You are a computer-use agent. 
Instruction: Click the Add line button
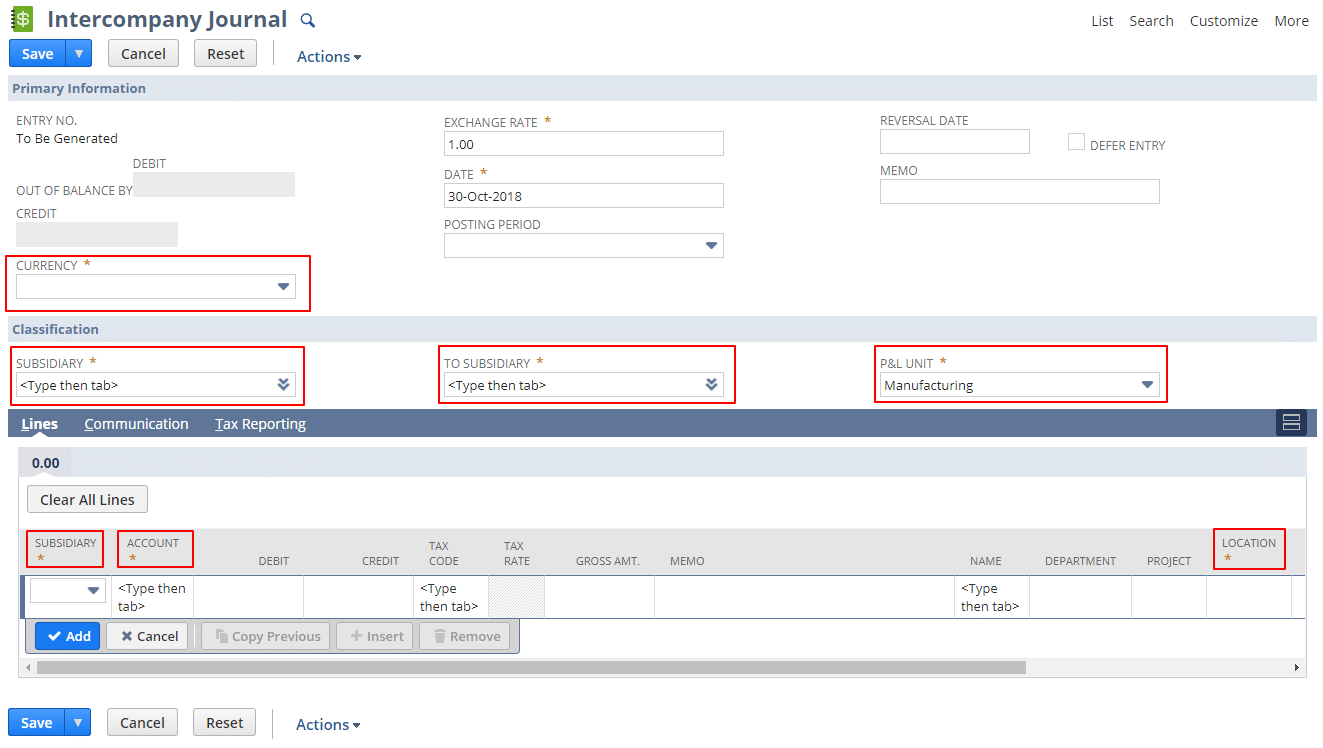(68, 636)
